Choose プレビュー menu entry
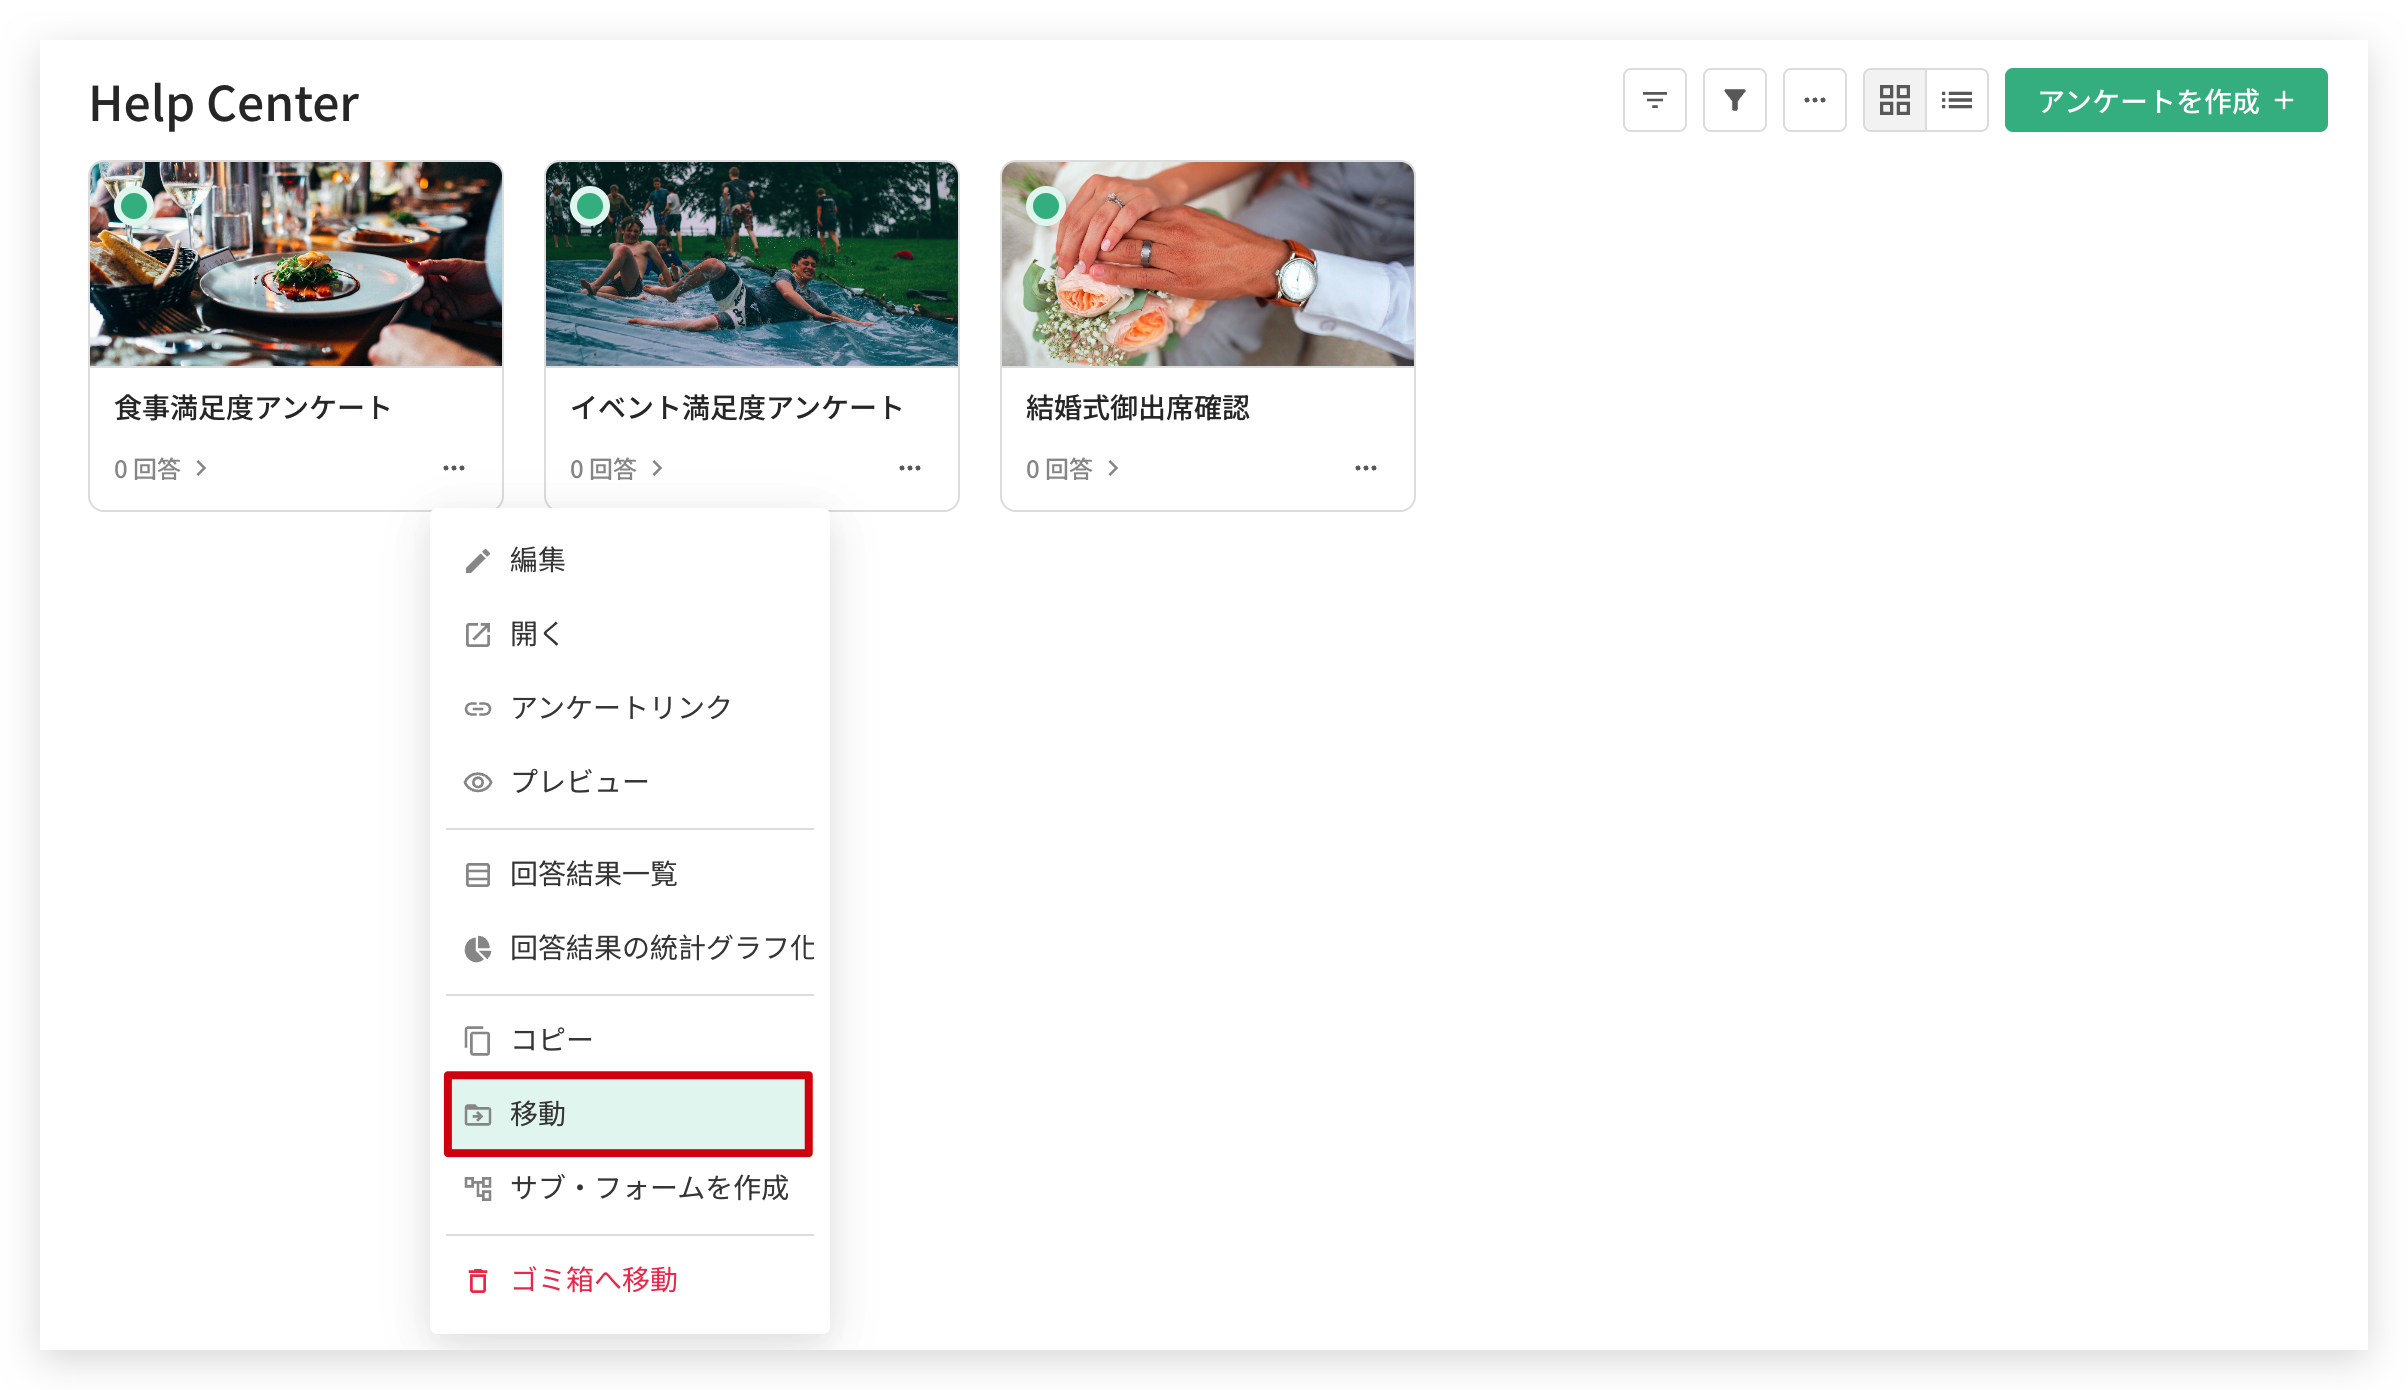The width and height of the screenshot is (2408, 1390). [630, 782]
